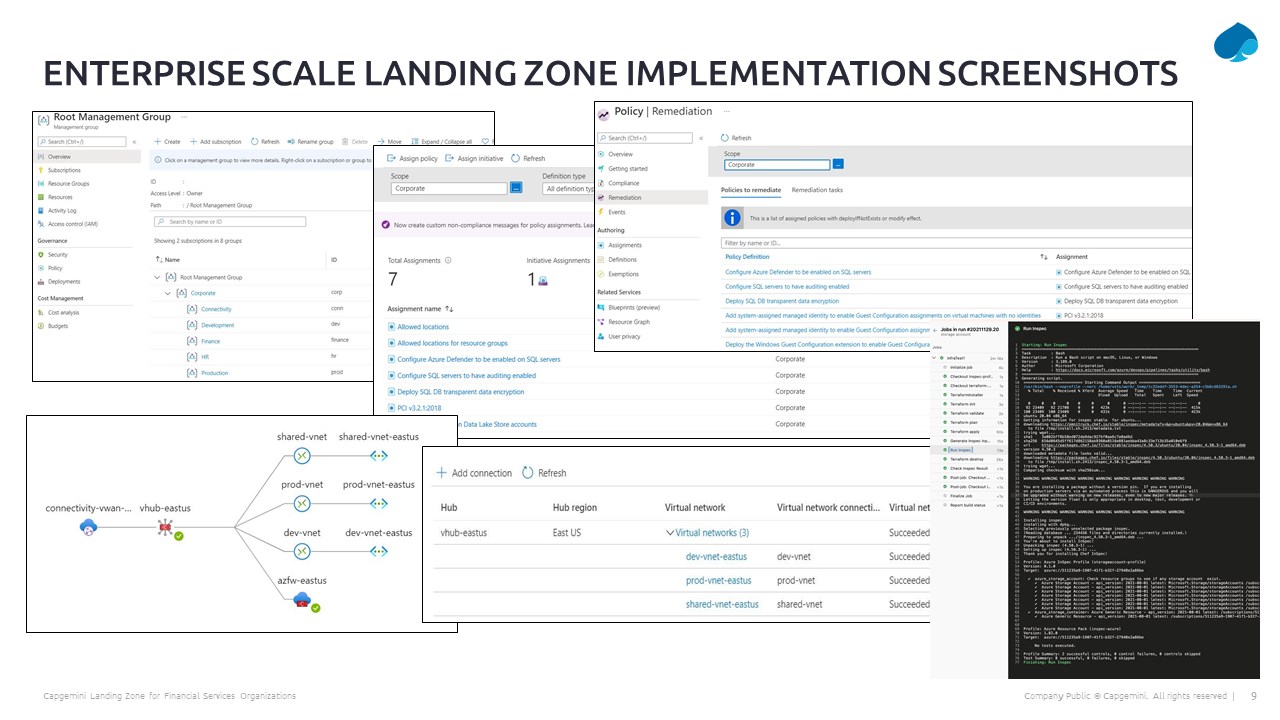Image resolution: width=1280 pixels, height=720 pixels.
Task: Click the Events lightning icon in Policy sidebar
Action: [602, 212]
